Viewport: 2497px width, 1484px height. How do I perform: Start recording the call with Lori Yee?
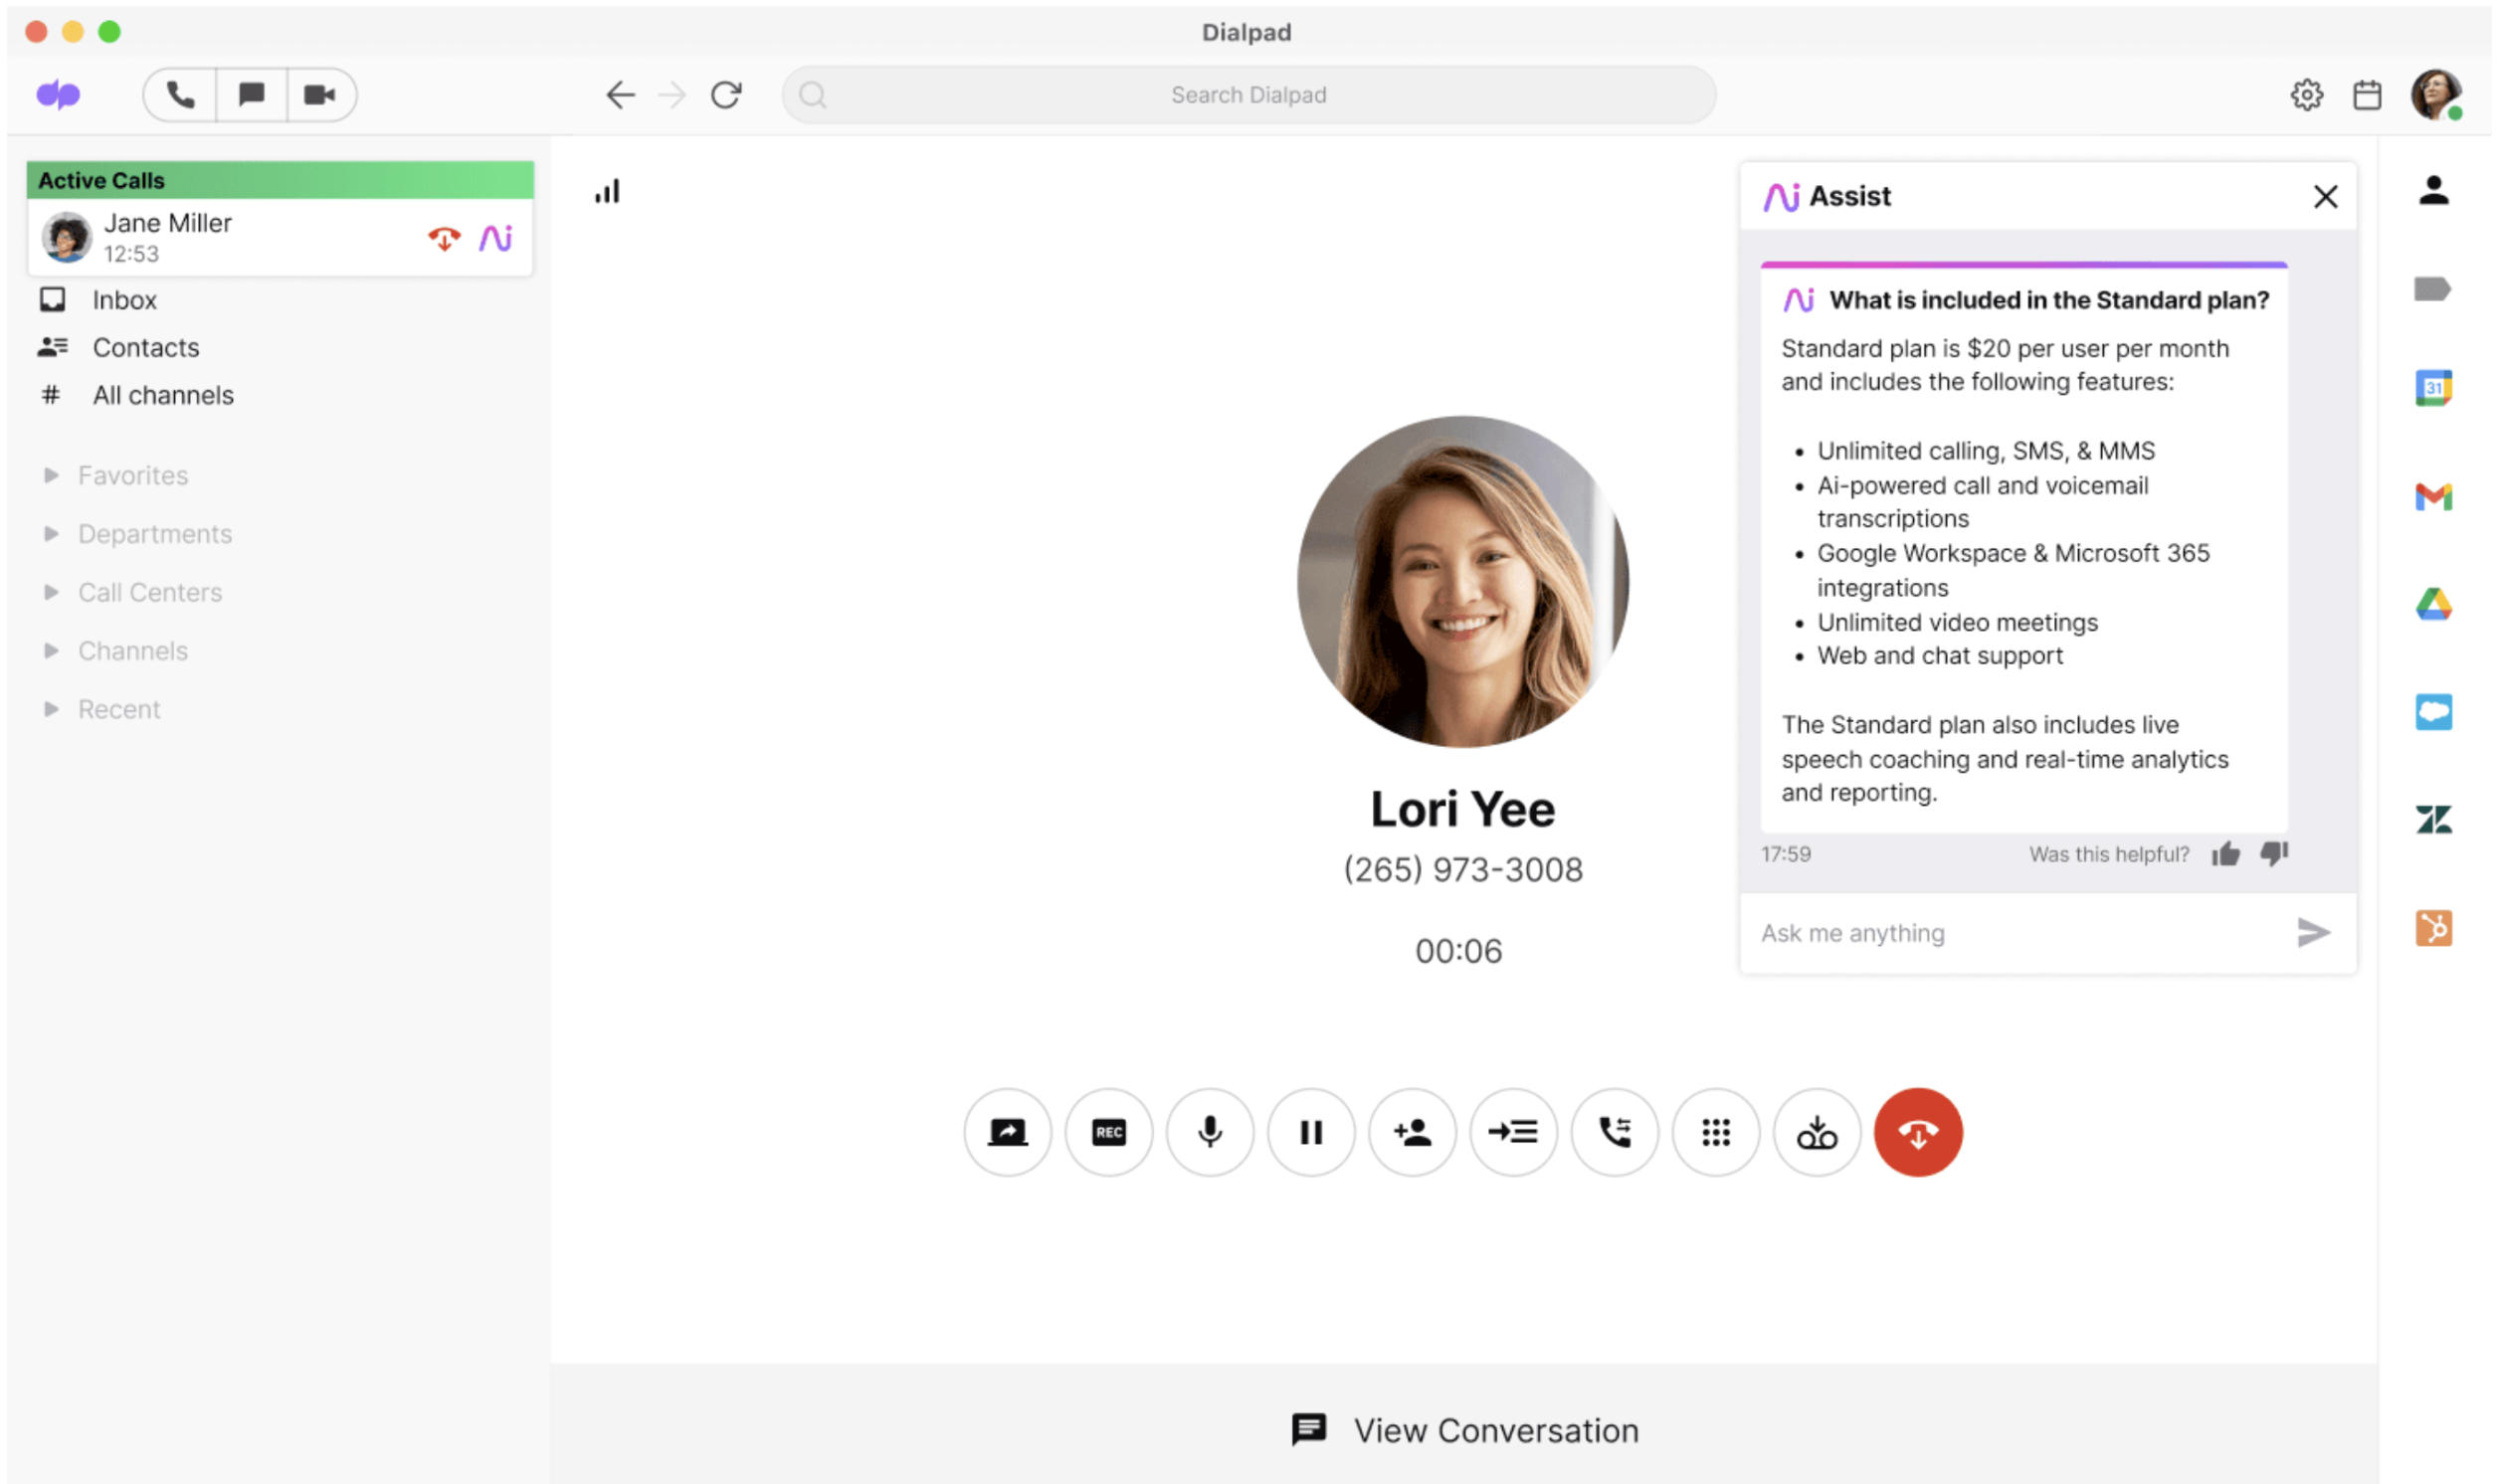1109,1132
